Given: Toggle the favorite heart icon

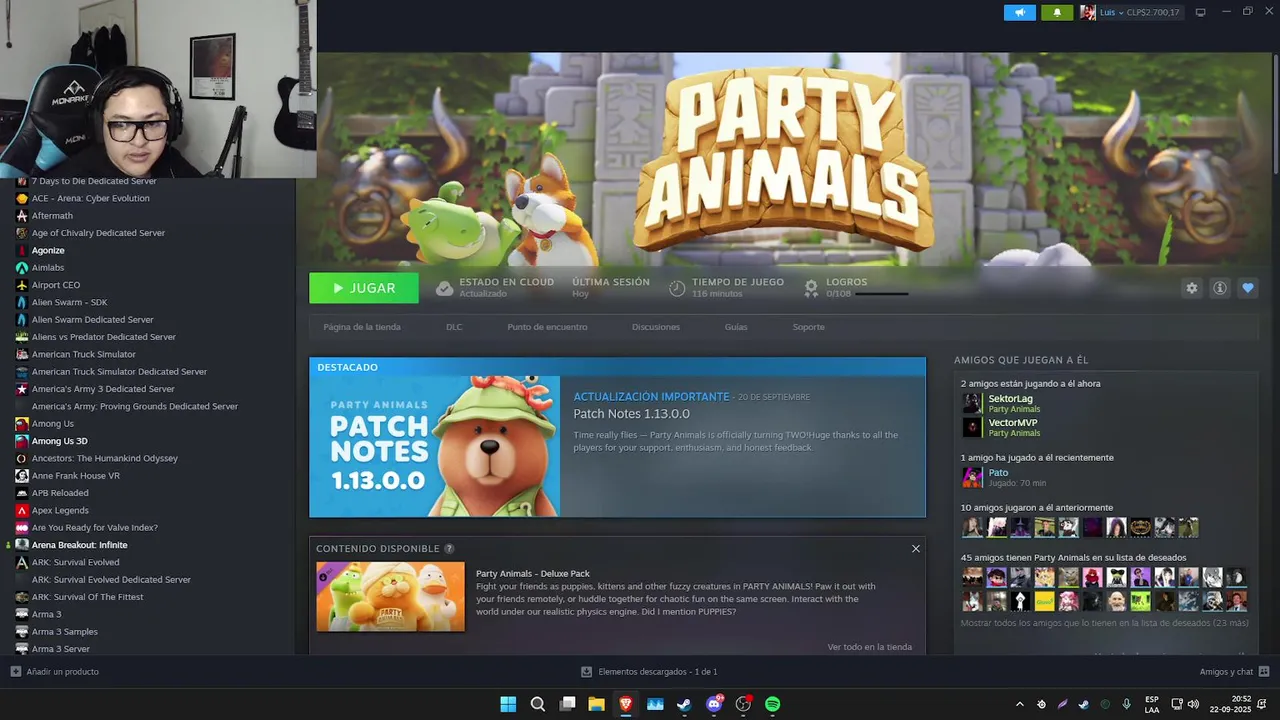Looking at the screenshot, I should tap(1248, 288).
